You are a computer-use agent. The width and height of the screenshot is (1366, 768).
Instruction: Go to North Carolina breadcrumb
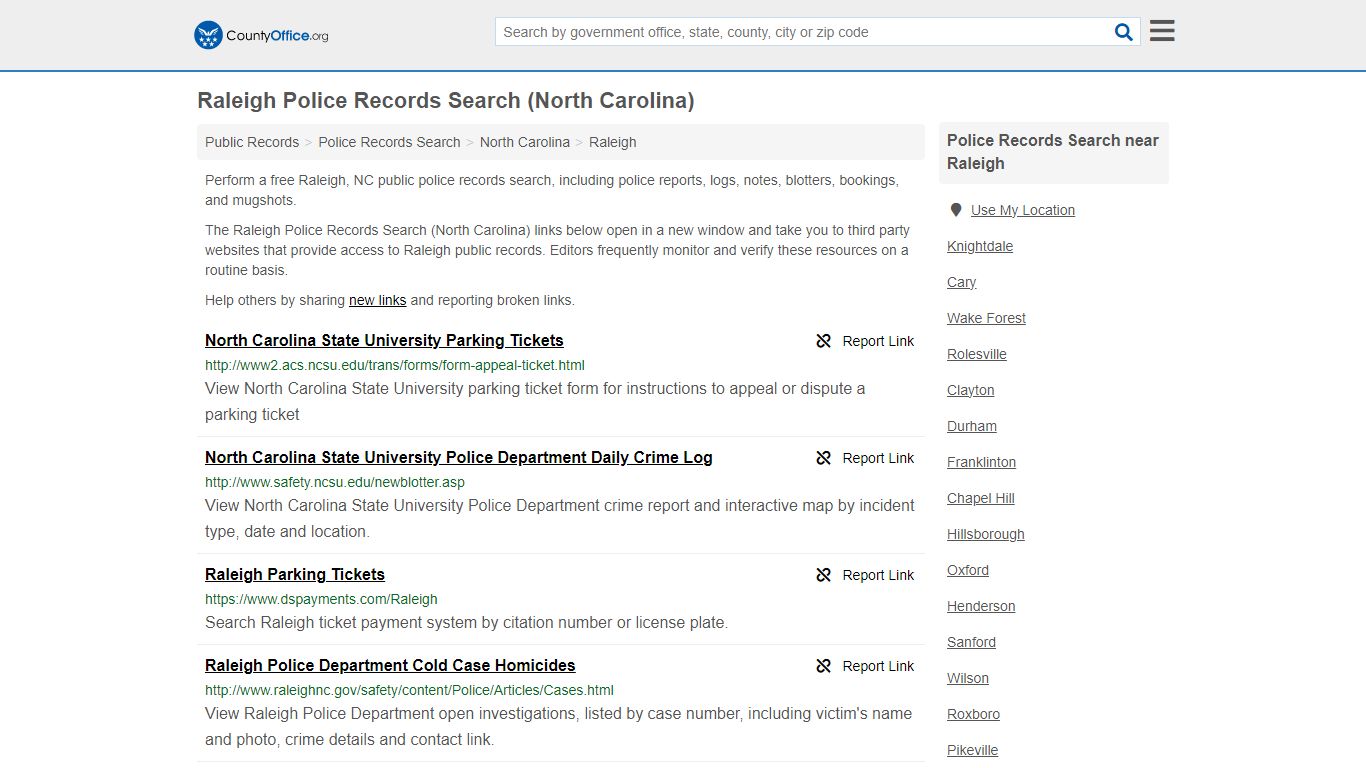525,142
